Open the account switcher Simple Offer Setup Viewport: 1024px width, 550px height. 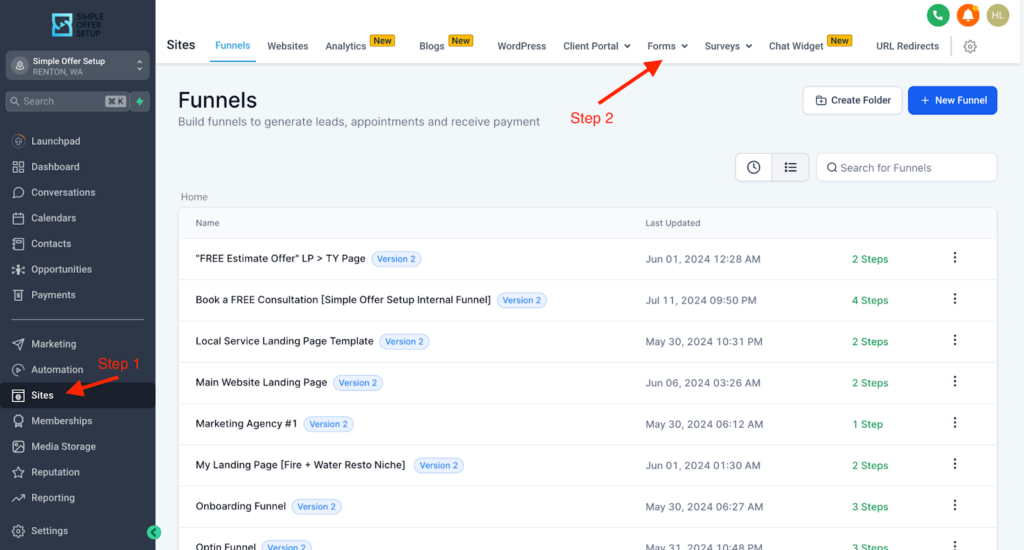pyautogui.click(x=77, y=65)
